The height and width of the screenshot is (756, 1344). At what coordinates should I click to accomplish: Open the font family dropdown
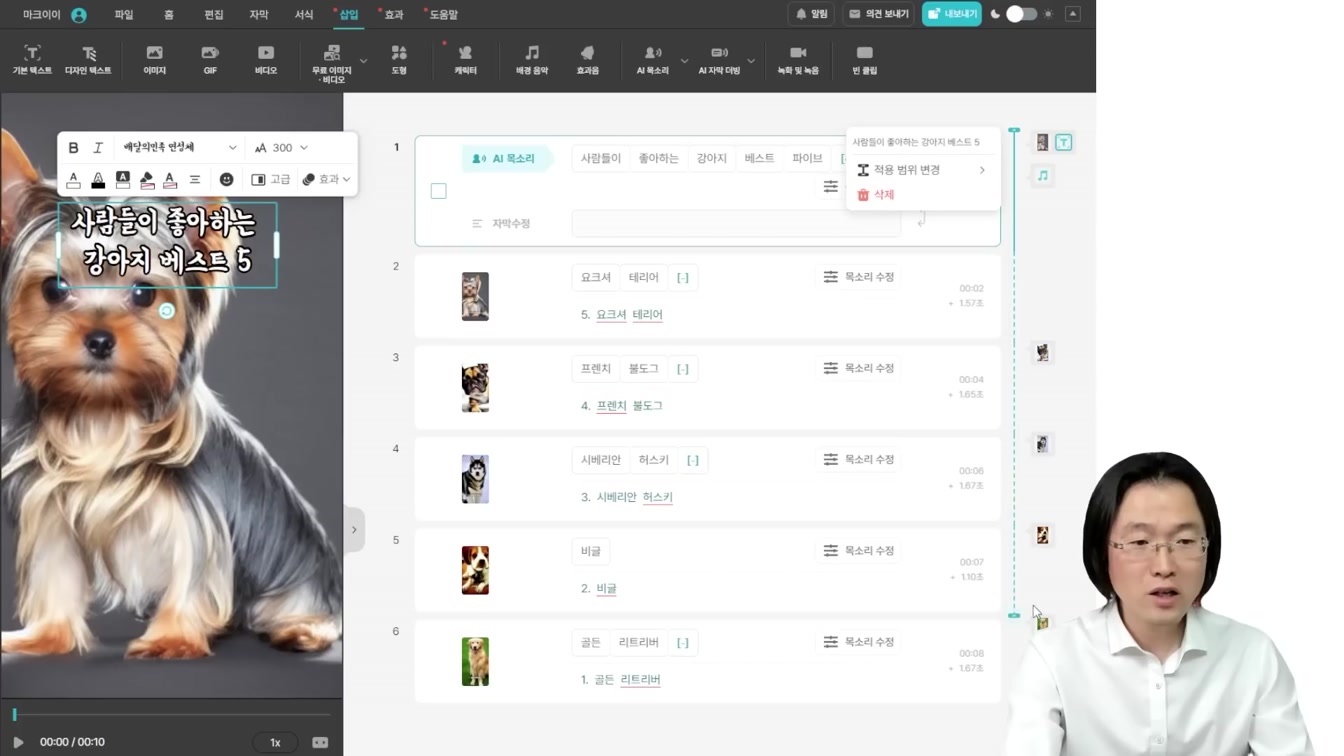click(179, 148)
